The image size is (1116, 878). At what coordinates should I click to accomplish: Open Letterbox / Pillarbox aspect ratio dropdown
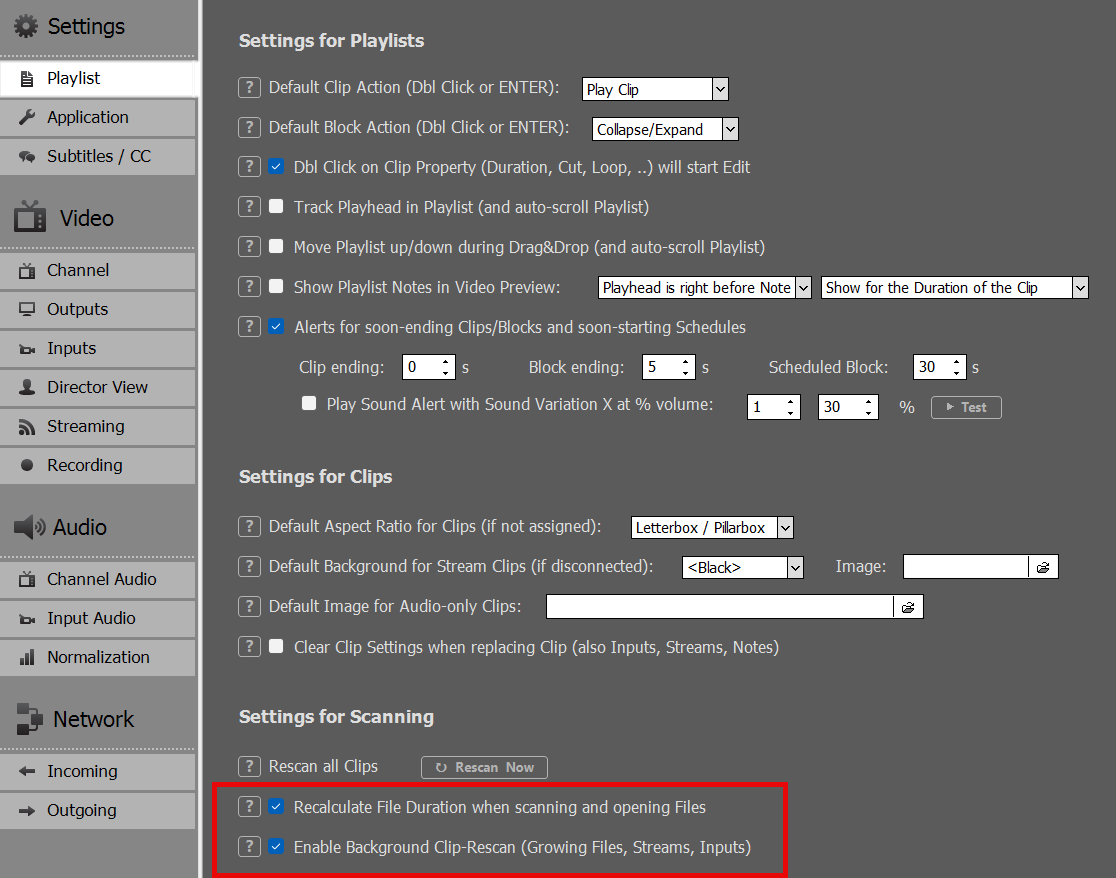tap(785, 527)
